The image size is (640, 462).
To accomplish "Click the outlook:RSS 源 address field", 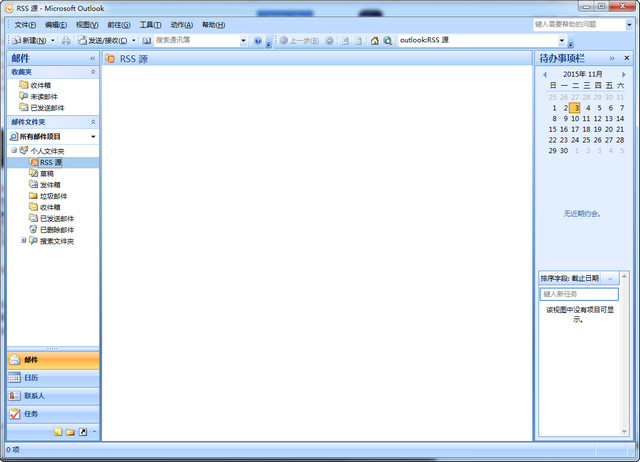I will (478, 40).
